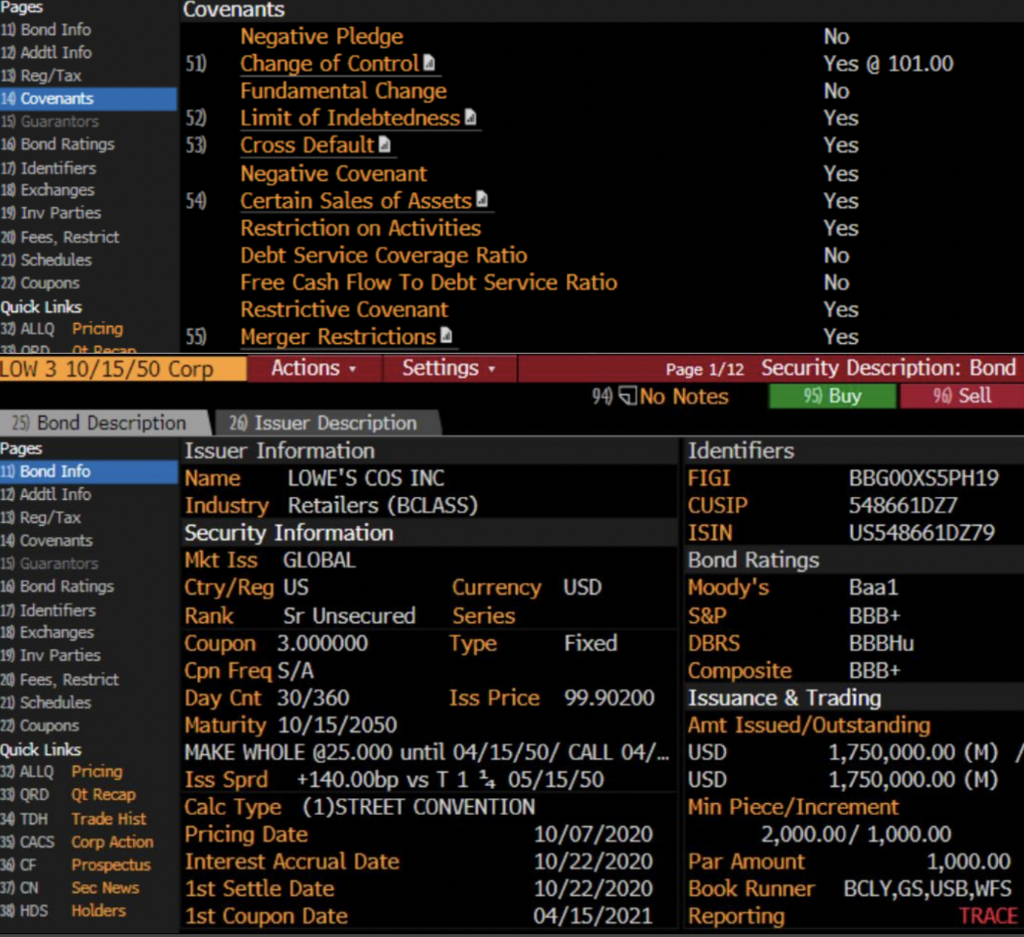
Task: Switch to the Issuer Description tab
Action: [328, 423]
